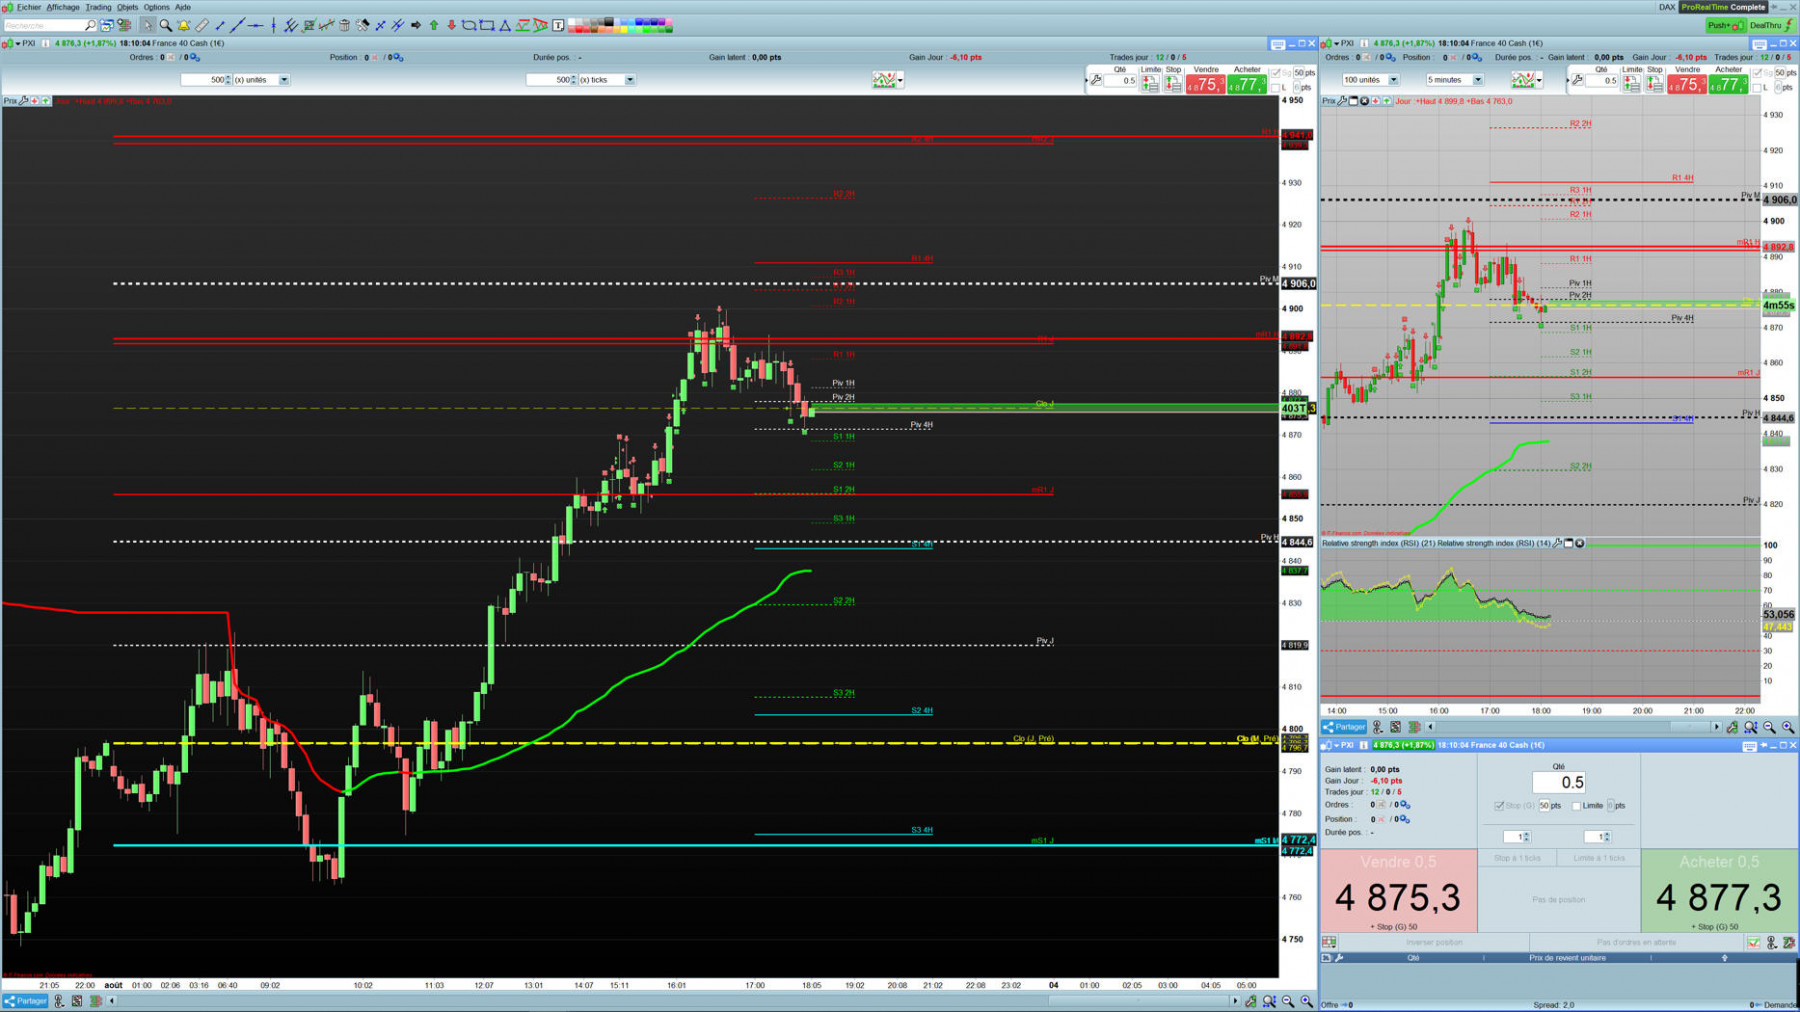Choose the triangle drawing tool

click(x=505, y=25)
